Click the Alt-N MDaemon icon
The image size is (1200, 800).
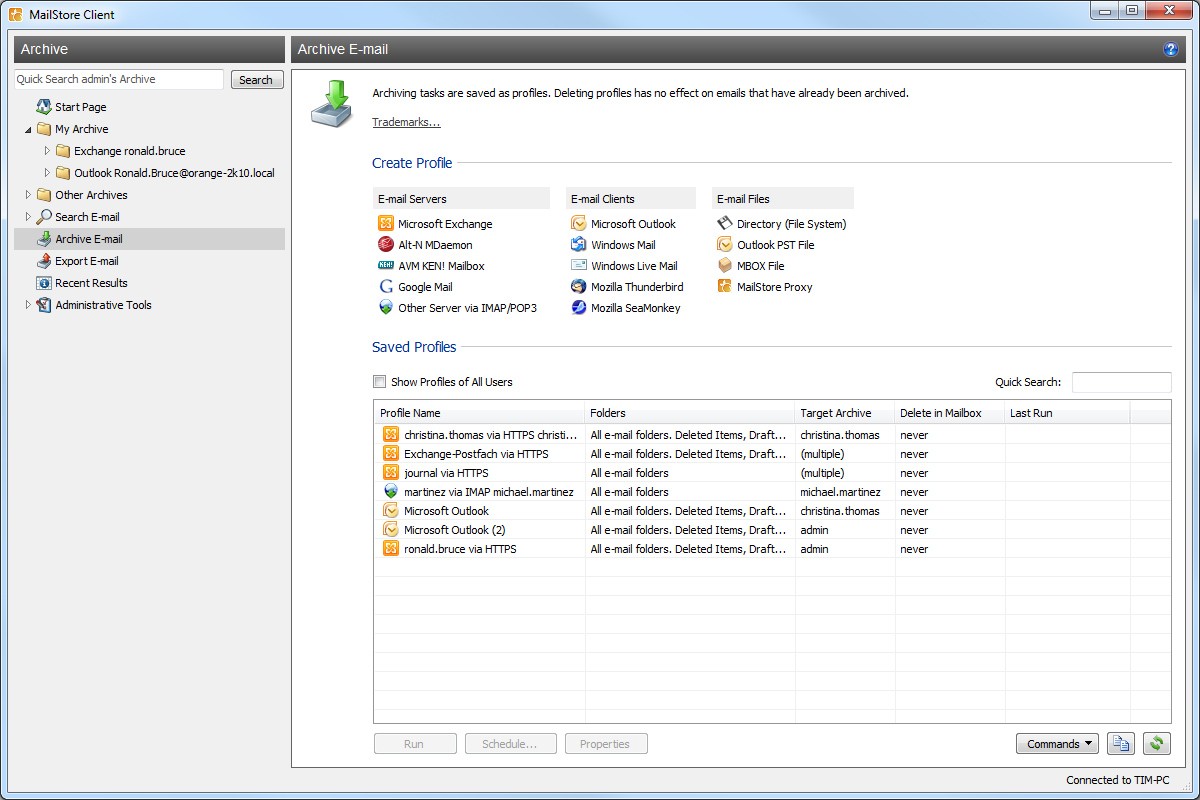(x=386, y=245)
